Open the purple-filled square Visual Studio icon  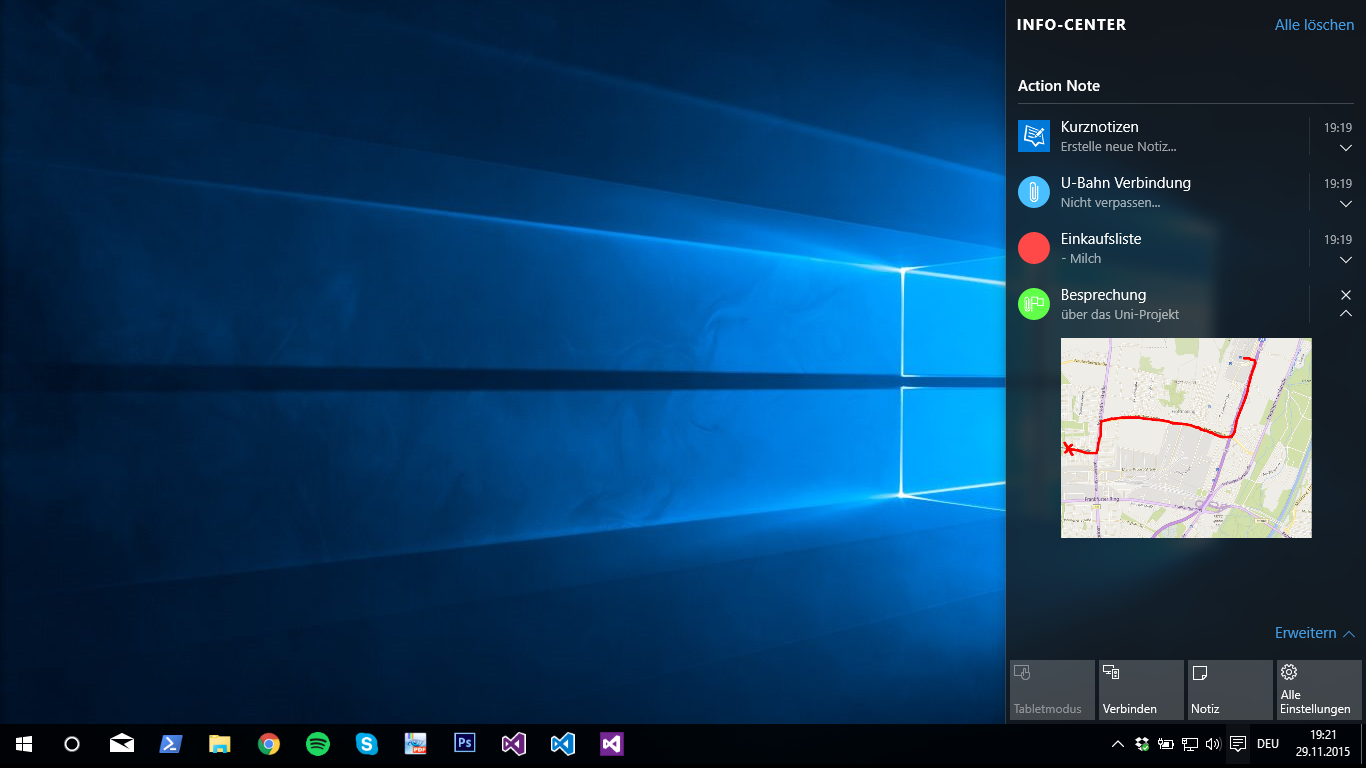point(612,744)
